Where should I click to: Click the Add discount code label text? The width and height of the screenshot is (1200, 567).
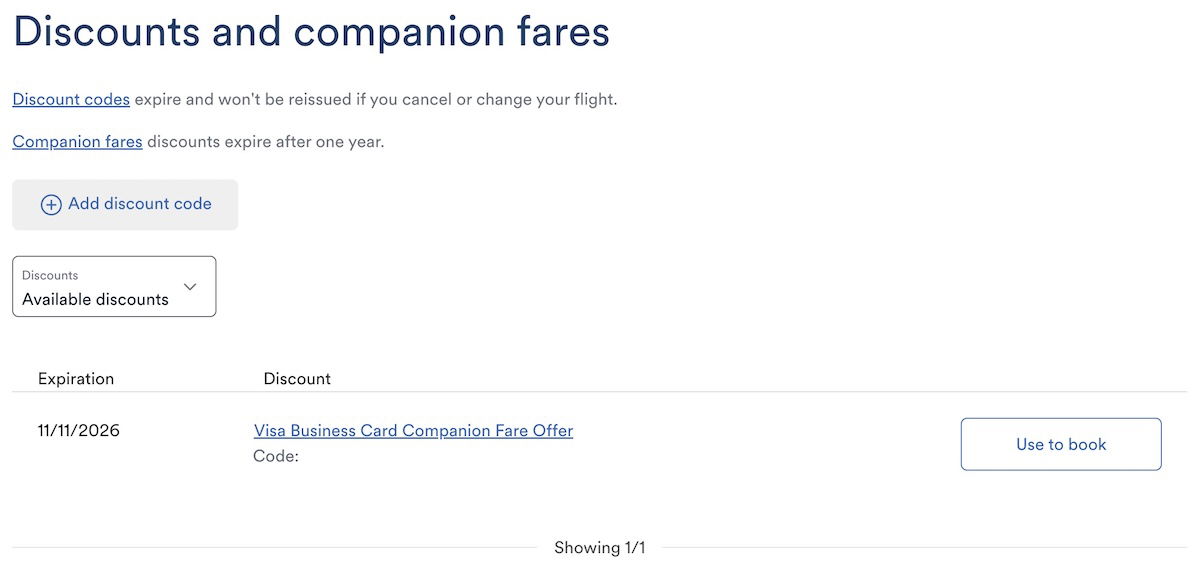pyautogui.click(x=140, y=204)
